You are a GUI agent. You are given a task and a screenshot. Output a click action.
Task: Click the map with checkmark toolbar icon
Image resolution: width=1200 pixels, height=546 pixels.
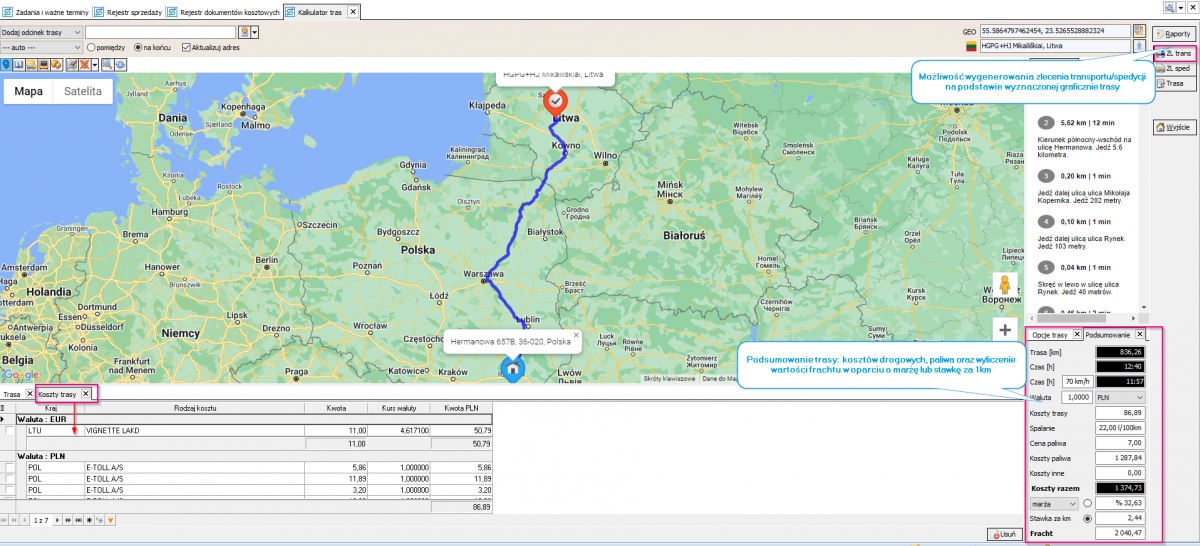[x=72, y=65]
